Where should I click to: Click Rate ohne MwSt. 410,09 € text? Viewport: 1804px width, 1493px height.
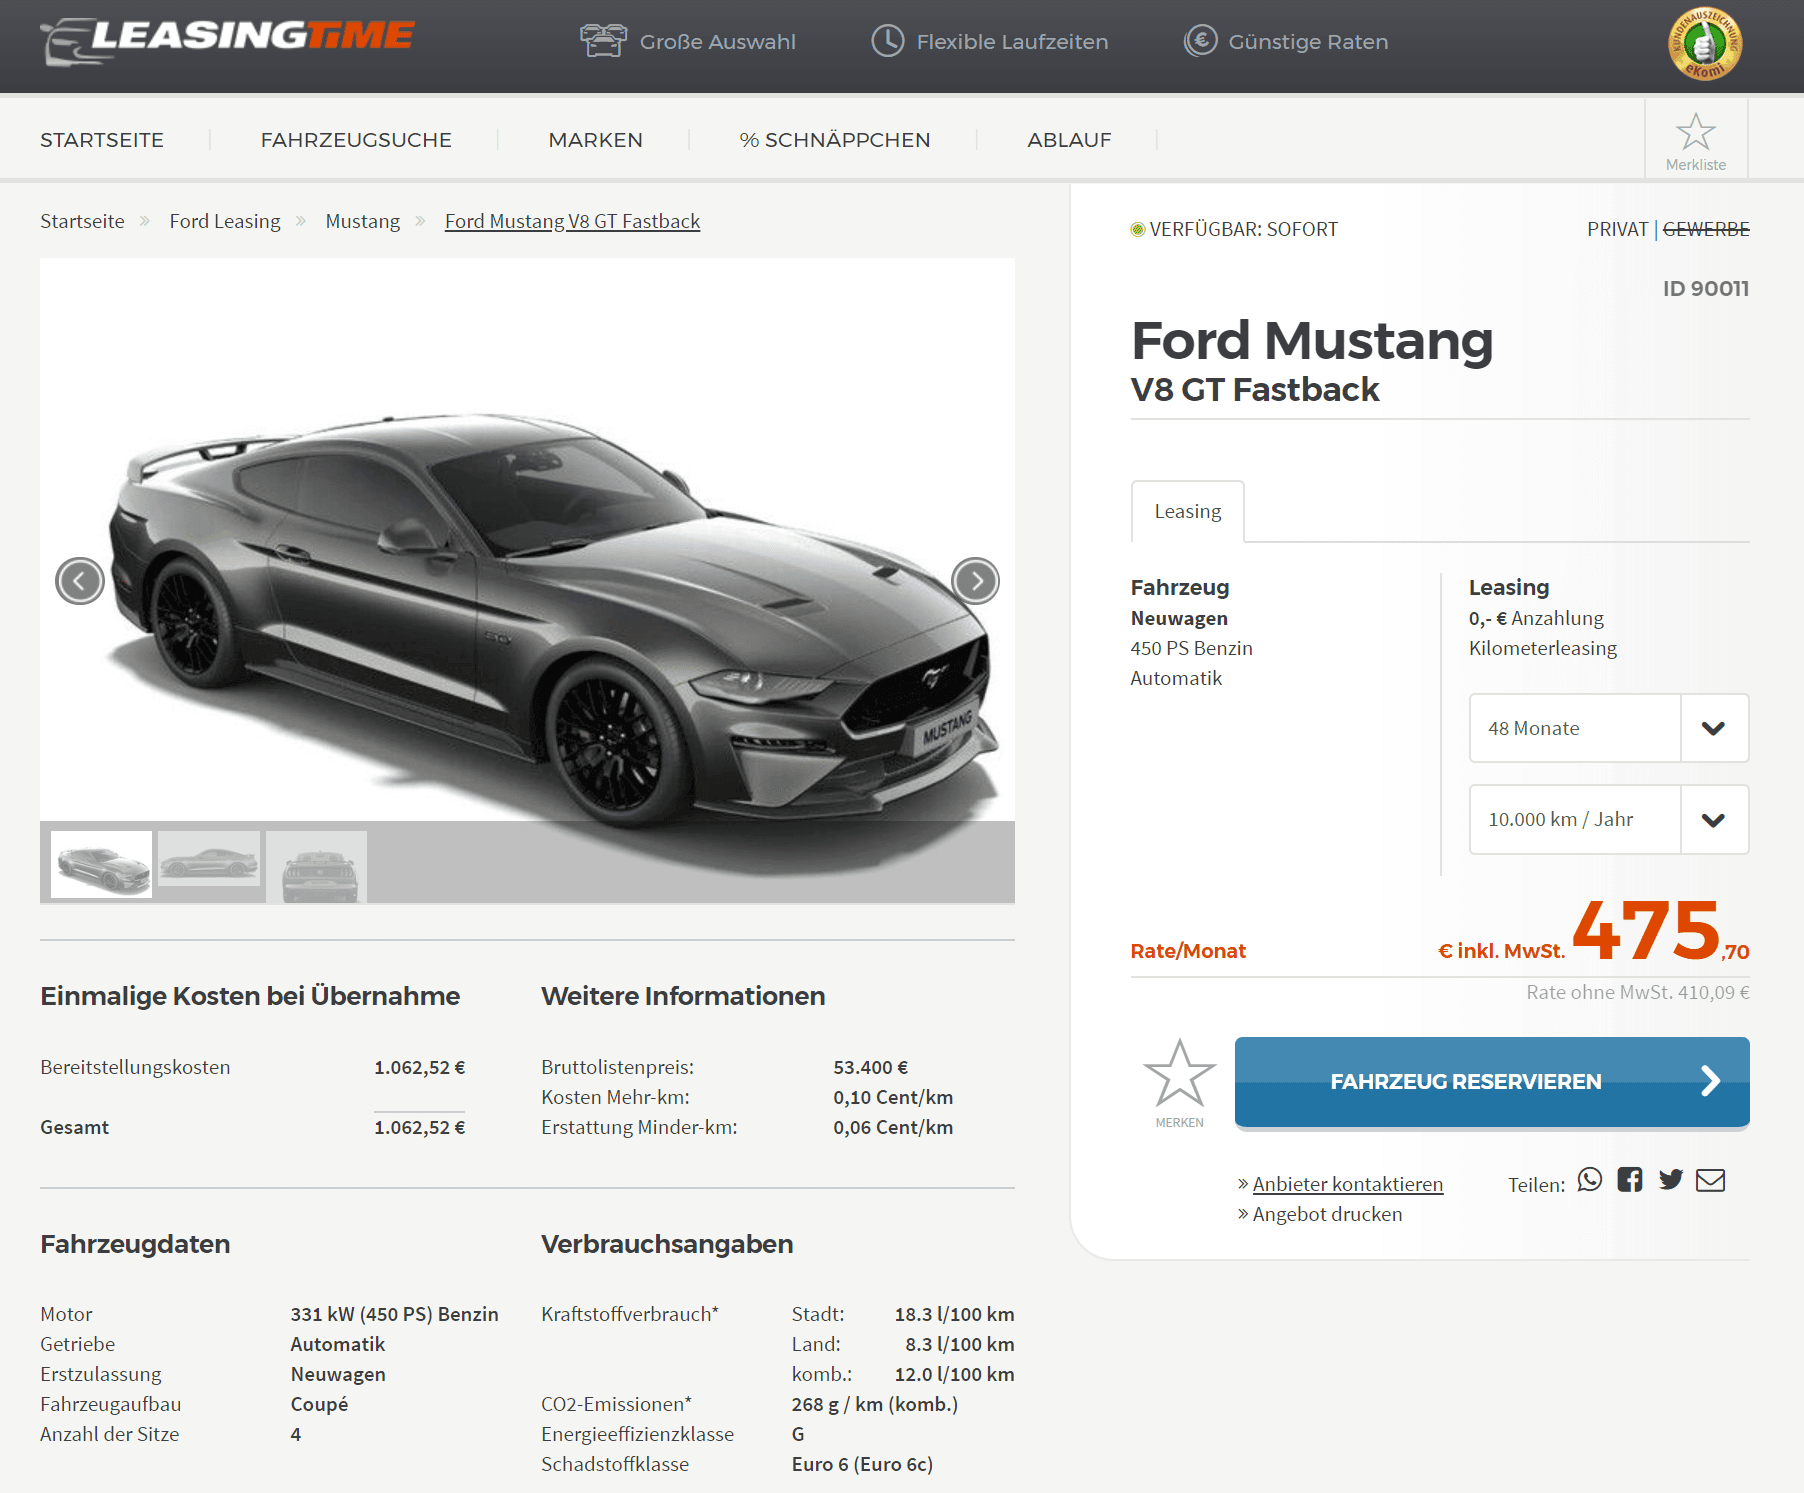(x=1638, y=992)
